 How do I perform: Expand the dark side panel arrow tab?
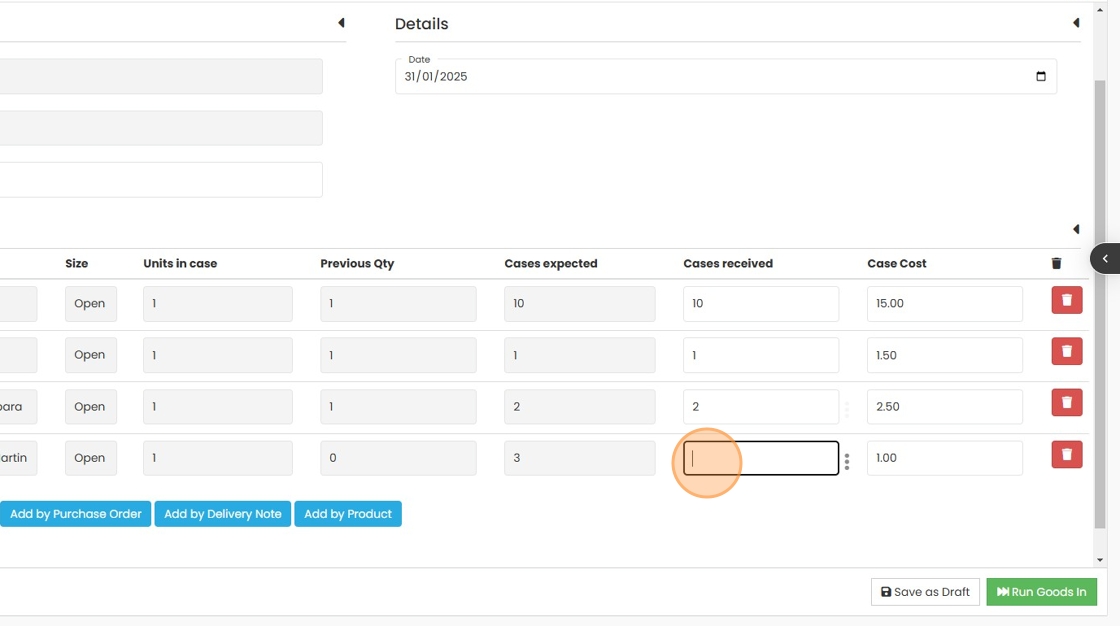click(1105, 259)
